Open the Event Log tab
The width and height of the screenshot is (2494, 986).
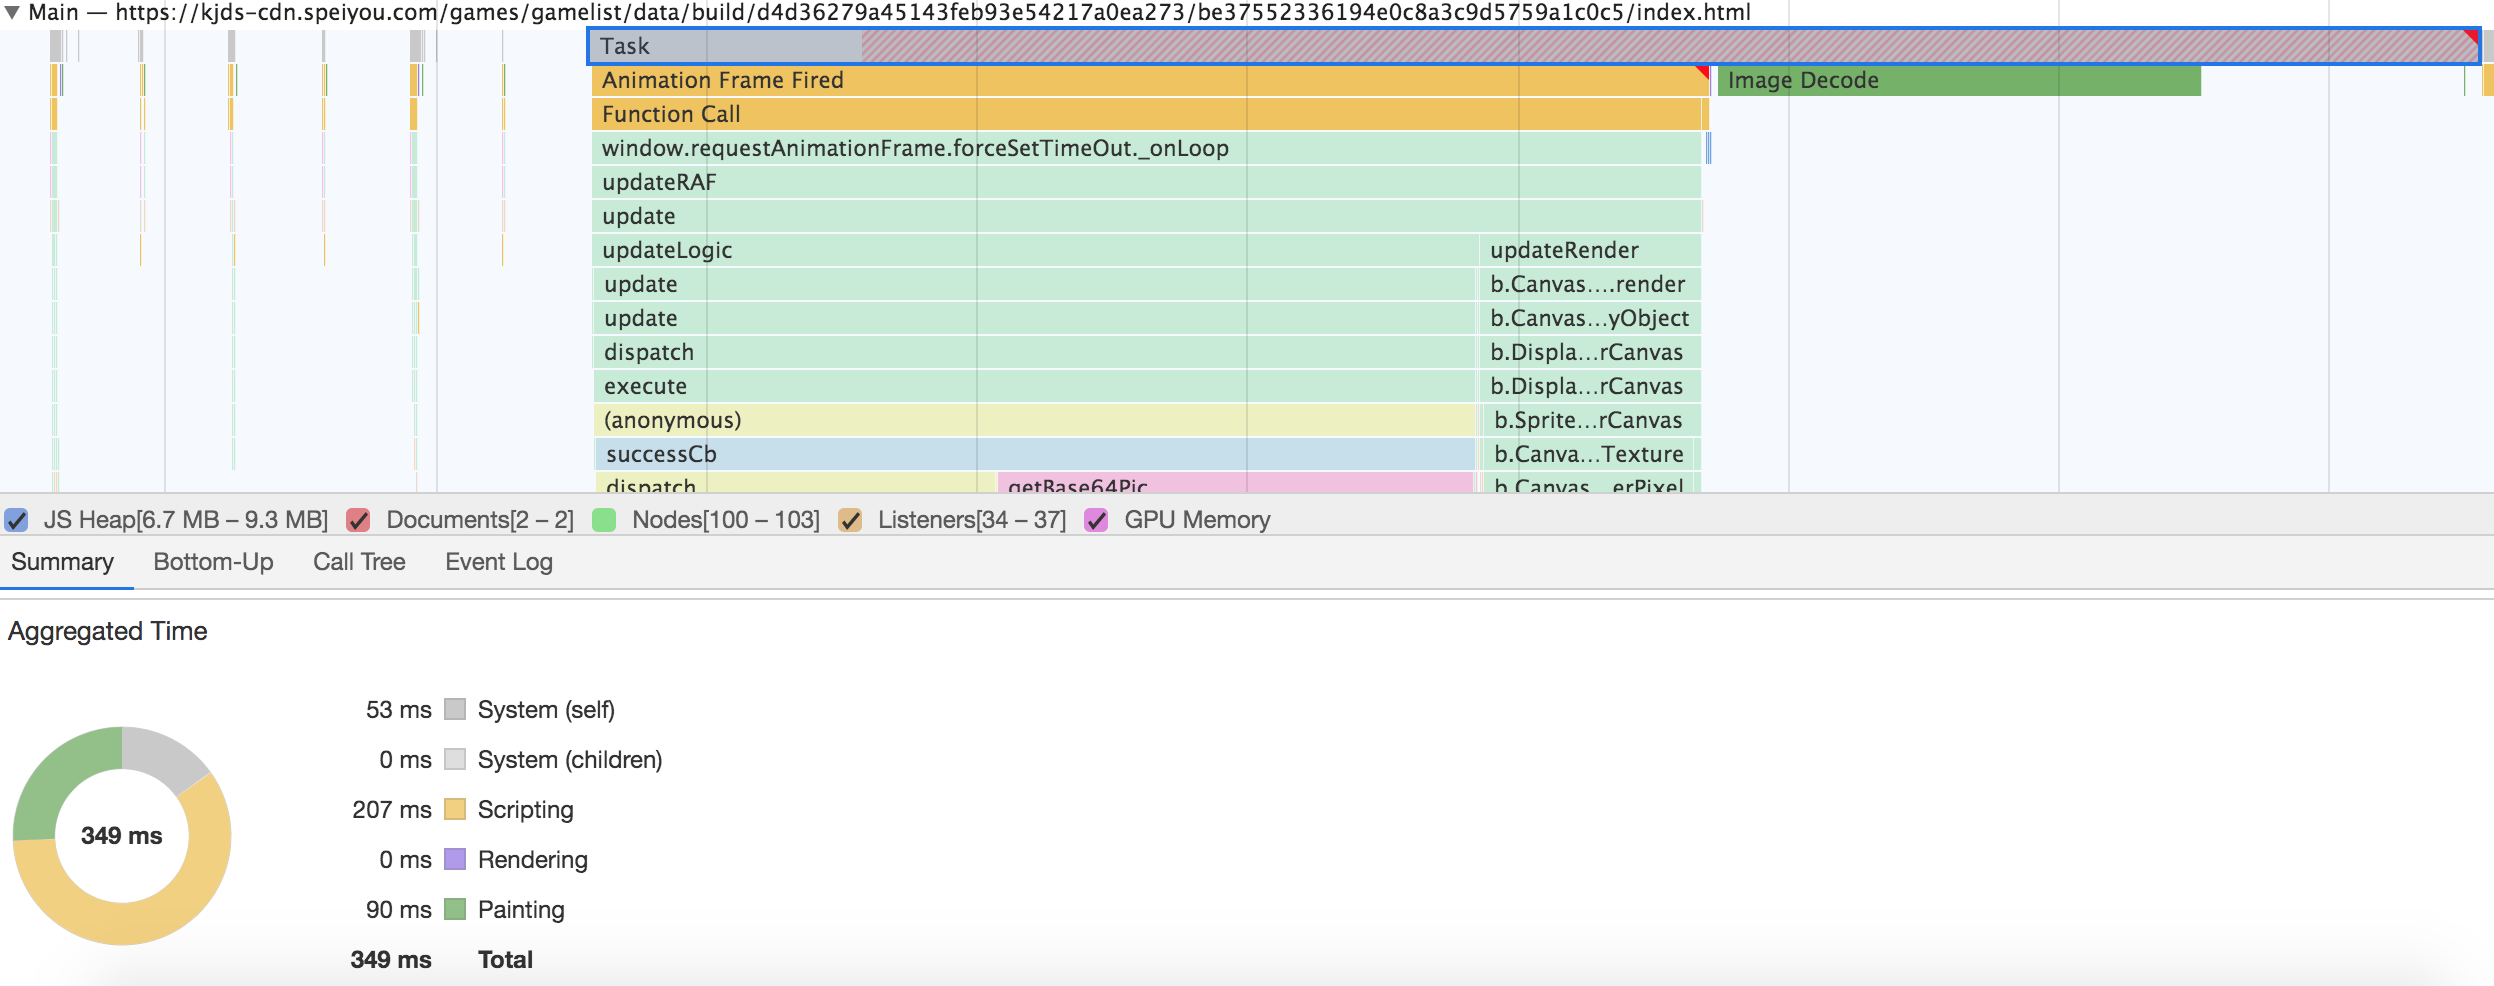498,562
